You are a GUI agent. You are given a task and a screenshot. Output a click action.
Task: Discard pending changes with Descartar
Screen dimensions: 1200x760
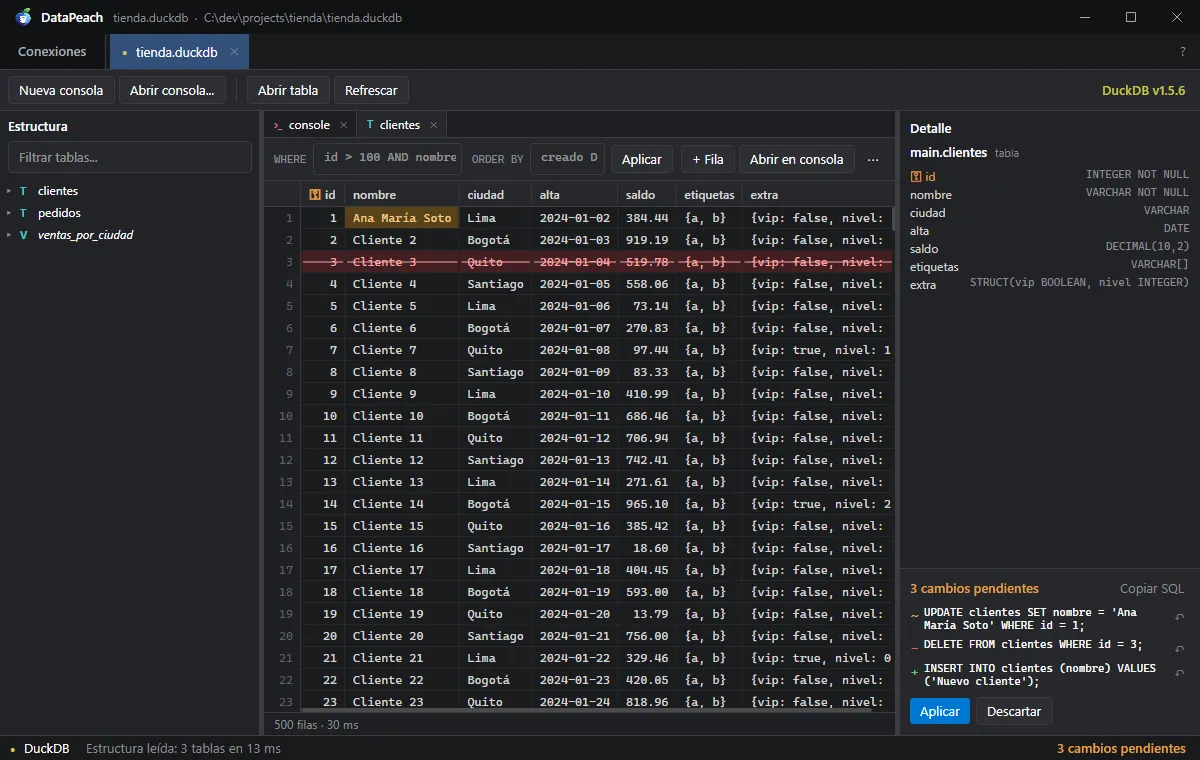pos(1014,712)
